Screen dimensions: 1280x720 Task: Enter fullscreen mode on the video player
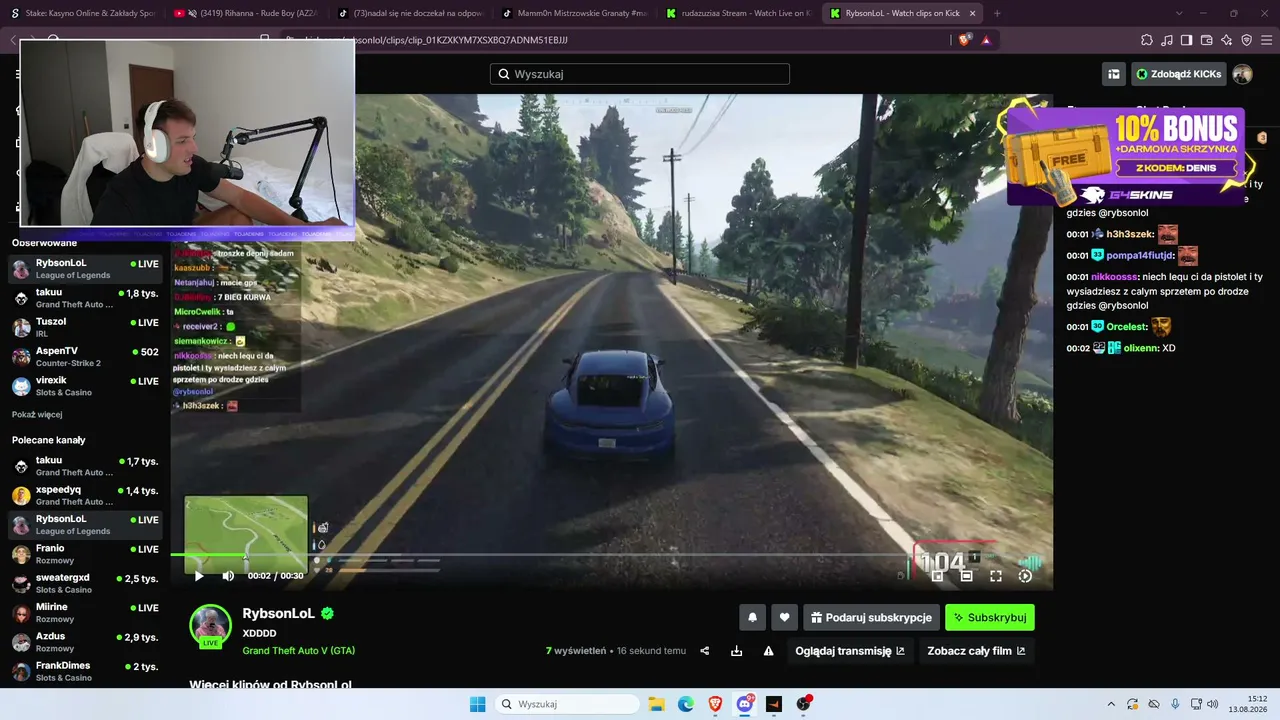click(996, 576)
